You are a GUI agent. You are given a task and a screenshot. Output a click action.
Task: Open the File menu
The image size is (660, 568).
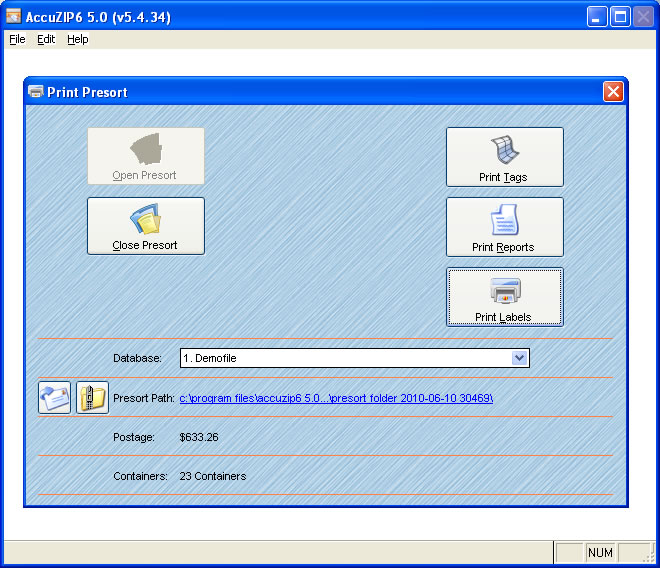[17, 39]
